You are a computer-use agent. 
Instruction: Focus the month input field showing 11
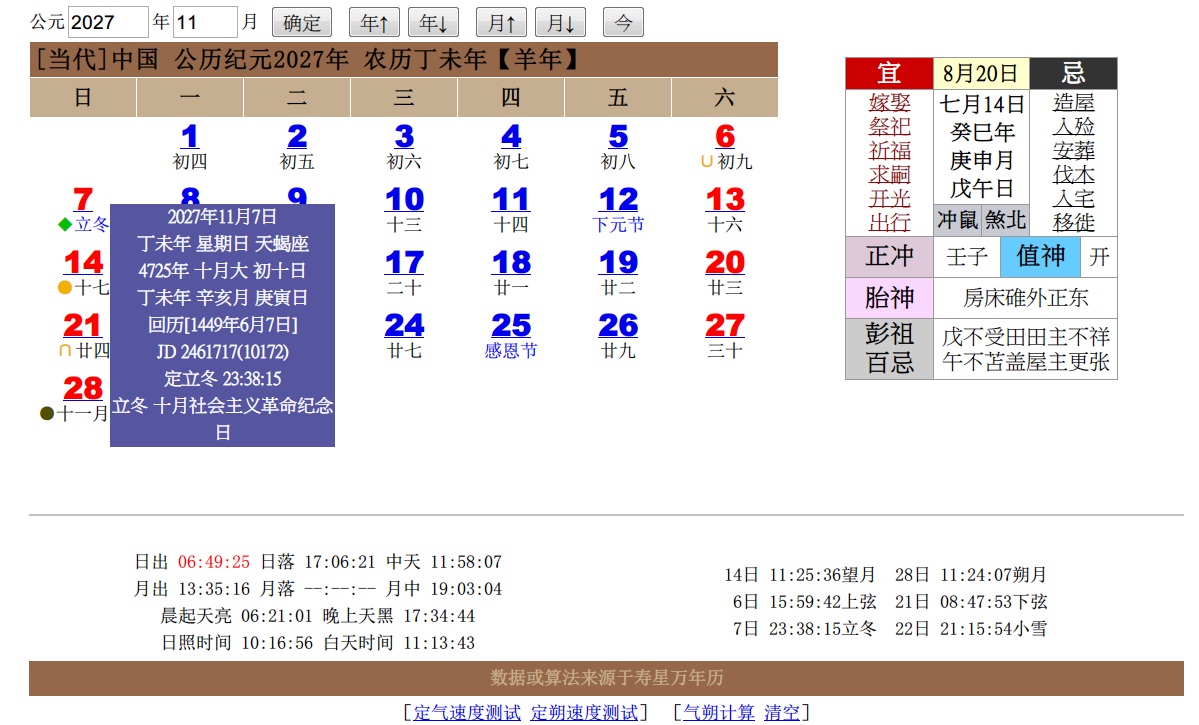[x=205, y=22]
